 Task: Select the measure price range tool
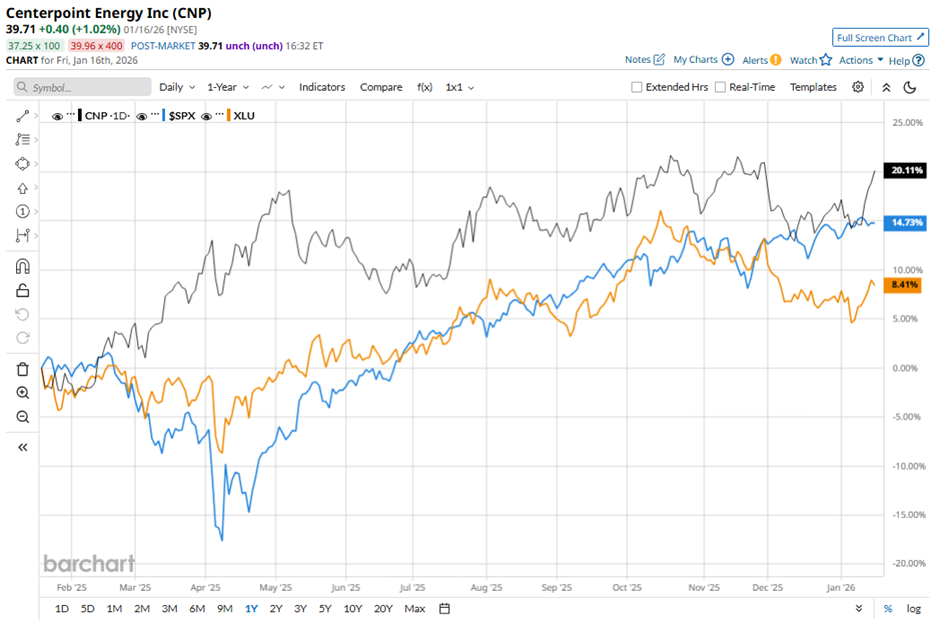[x=22, y=235]
